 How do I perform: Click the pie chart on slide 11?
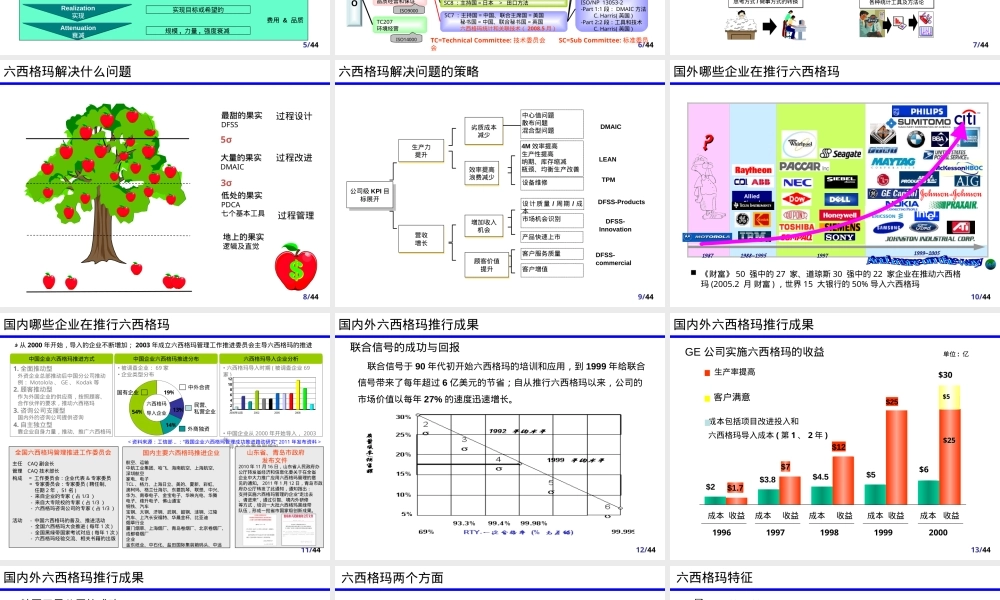point(157,407)
